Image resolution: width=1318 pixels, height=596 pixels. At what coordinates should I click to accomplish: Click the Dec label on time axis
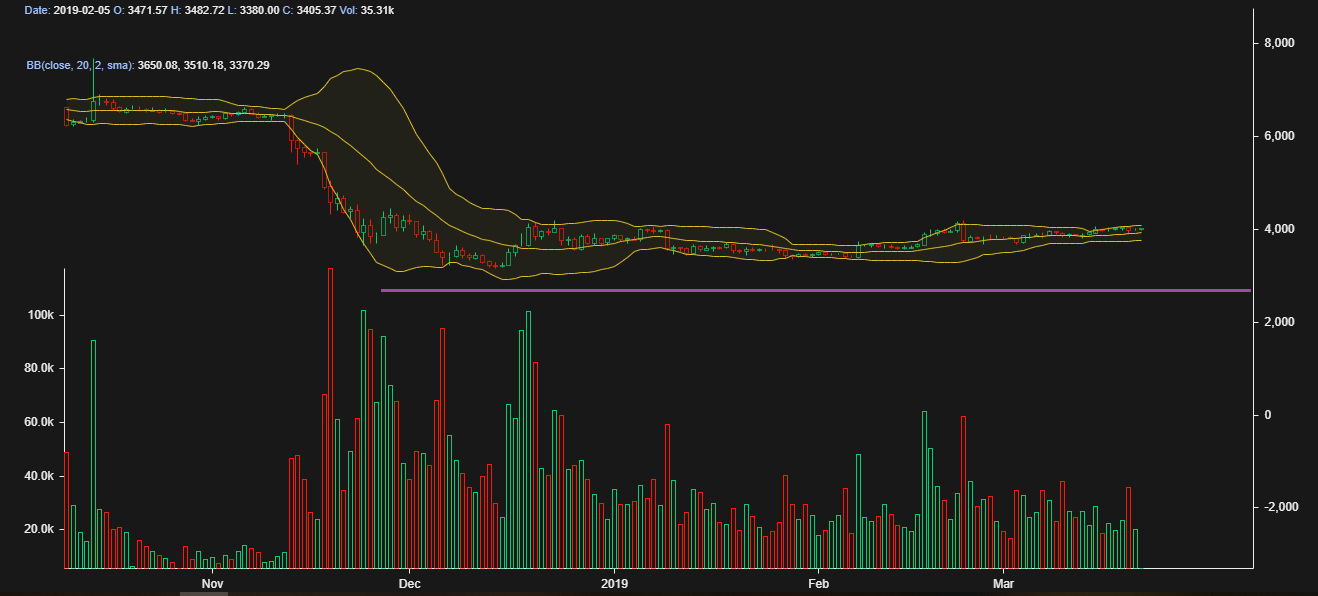(410, 582)
